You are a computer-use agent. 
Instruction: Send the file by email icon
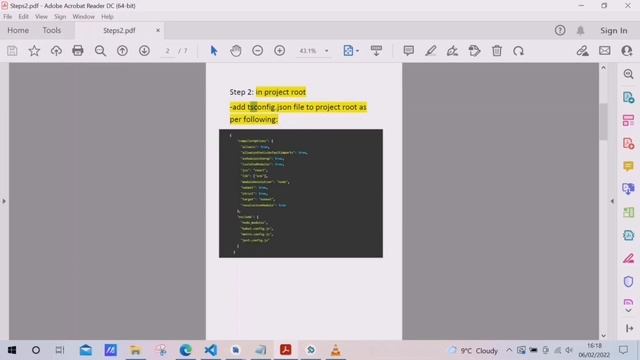[x=604, y=51]
